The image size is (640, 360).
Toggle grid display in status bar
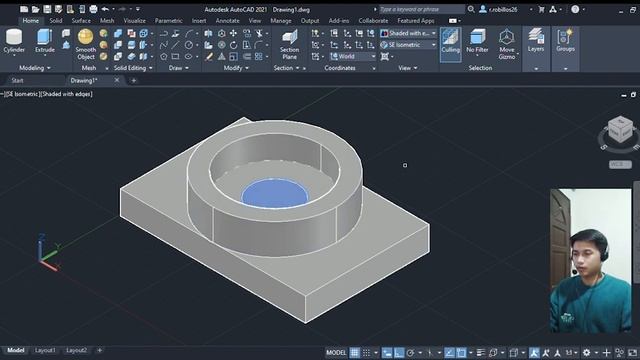pyautogui.click(x=355, y=353)
